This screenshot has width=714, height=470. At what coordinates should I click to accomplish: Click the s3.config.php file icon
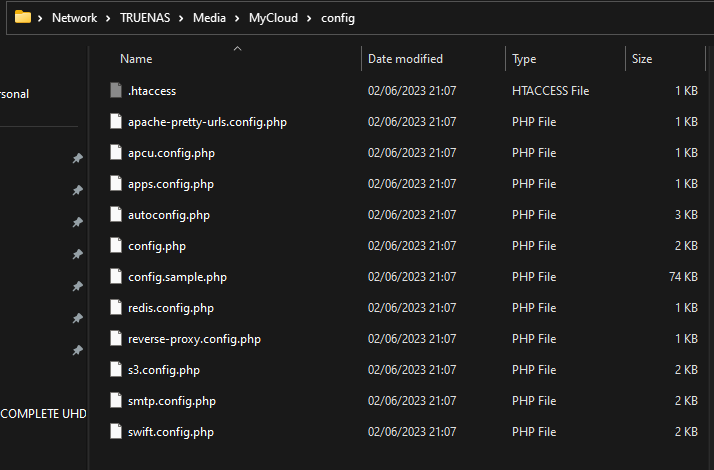point(116,369)
